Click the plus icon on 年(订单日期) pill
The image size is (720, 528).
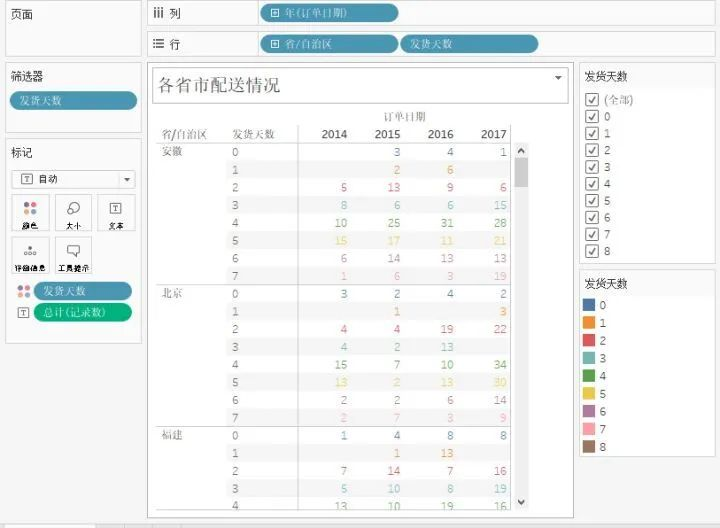(275, 13)
